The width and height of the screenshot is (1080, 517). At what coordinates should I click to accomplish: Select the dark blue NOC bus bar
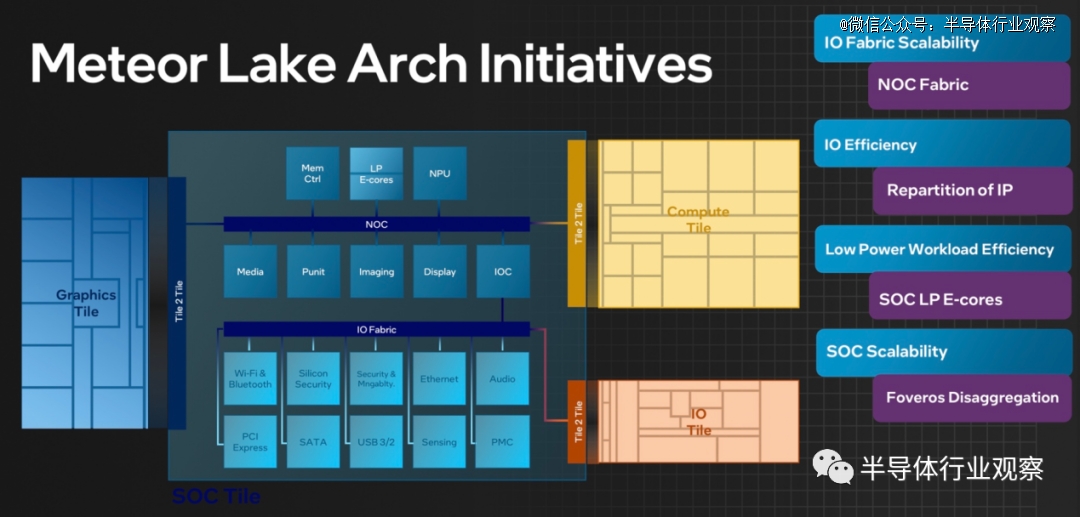(x=377, y=224)
